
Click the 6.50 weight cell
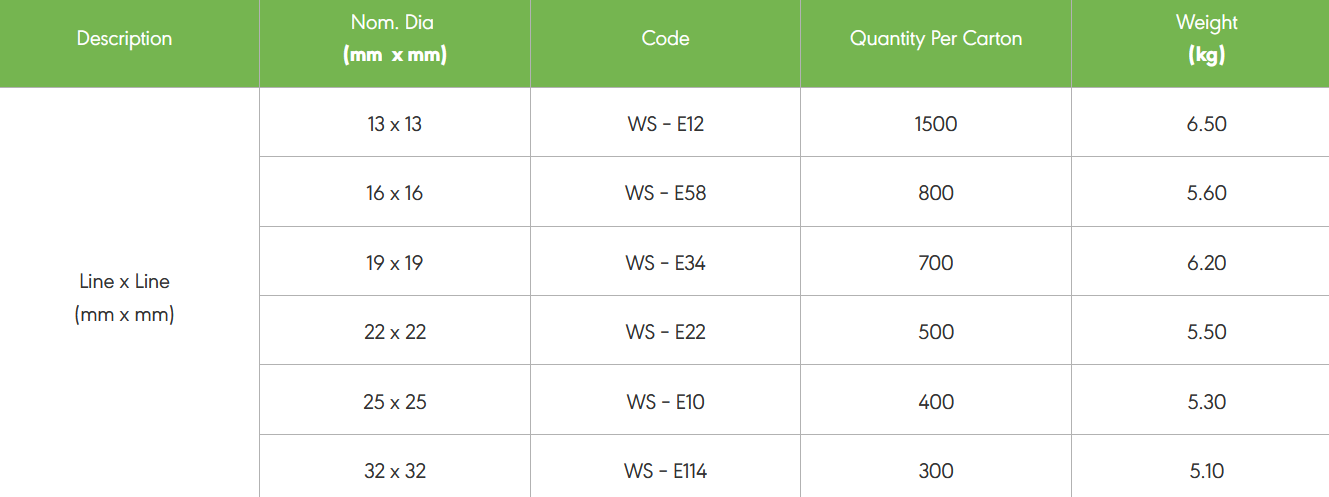[x=1206, y=124]
